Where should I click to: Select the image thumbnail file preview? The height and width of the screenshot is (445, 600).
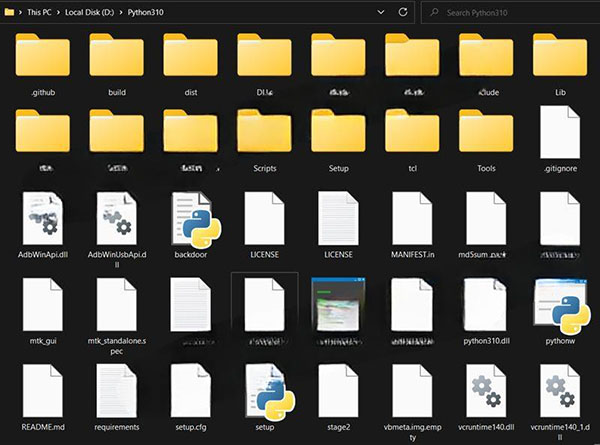(338, 303)
